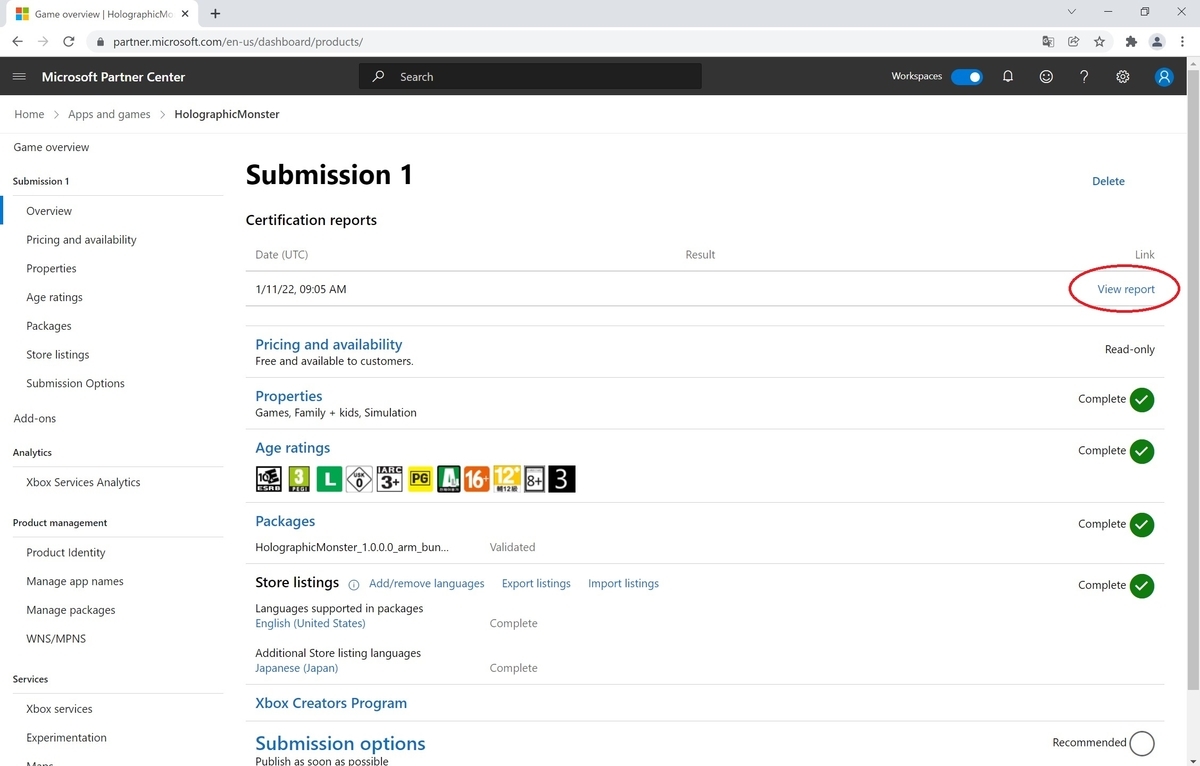Open the Chrome three-dot menu
Viewport: 1200px width, 766px height.
click(x=1183, y=42)
